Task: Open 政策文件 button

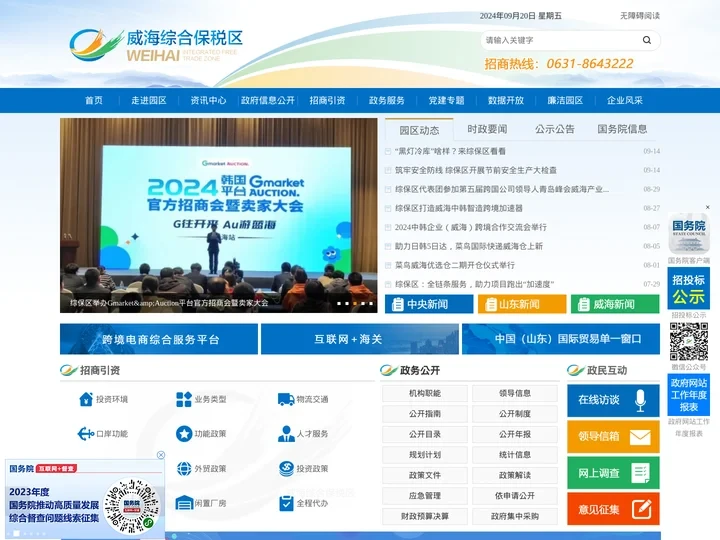Action: pos(425,475)
